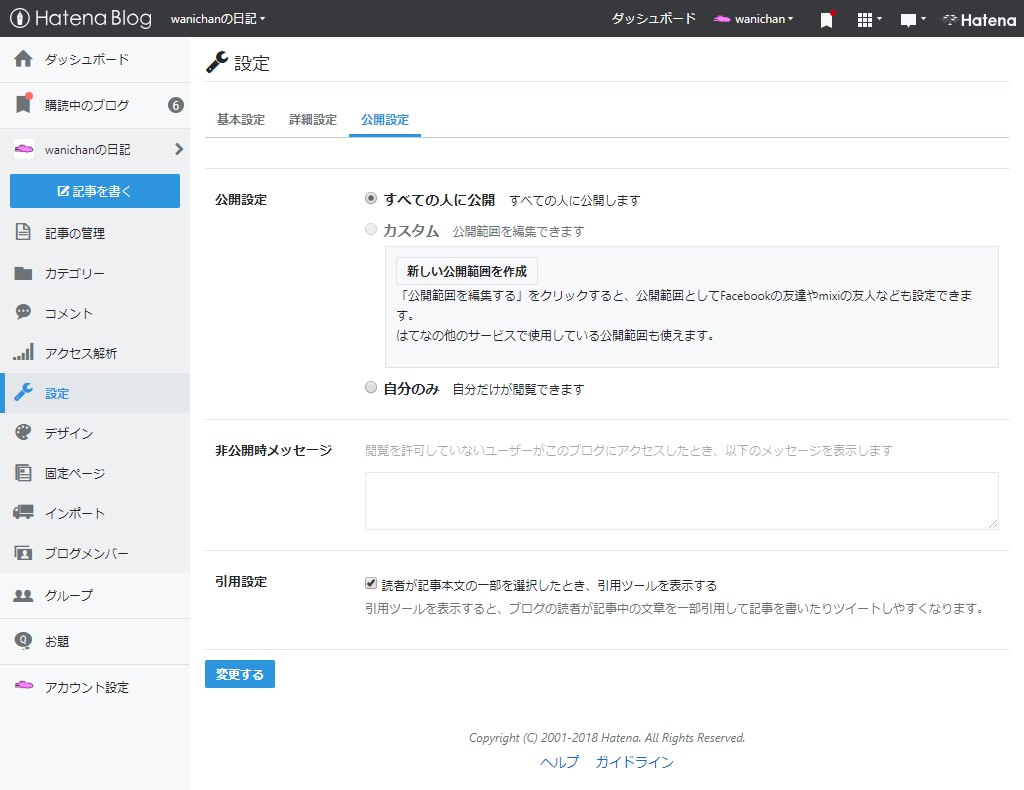This screenshot has height=790, width=1024.
Task: Open the grid services dropdown in header
Action: 869,20
